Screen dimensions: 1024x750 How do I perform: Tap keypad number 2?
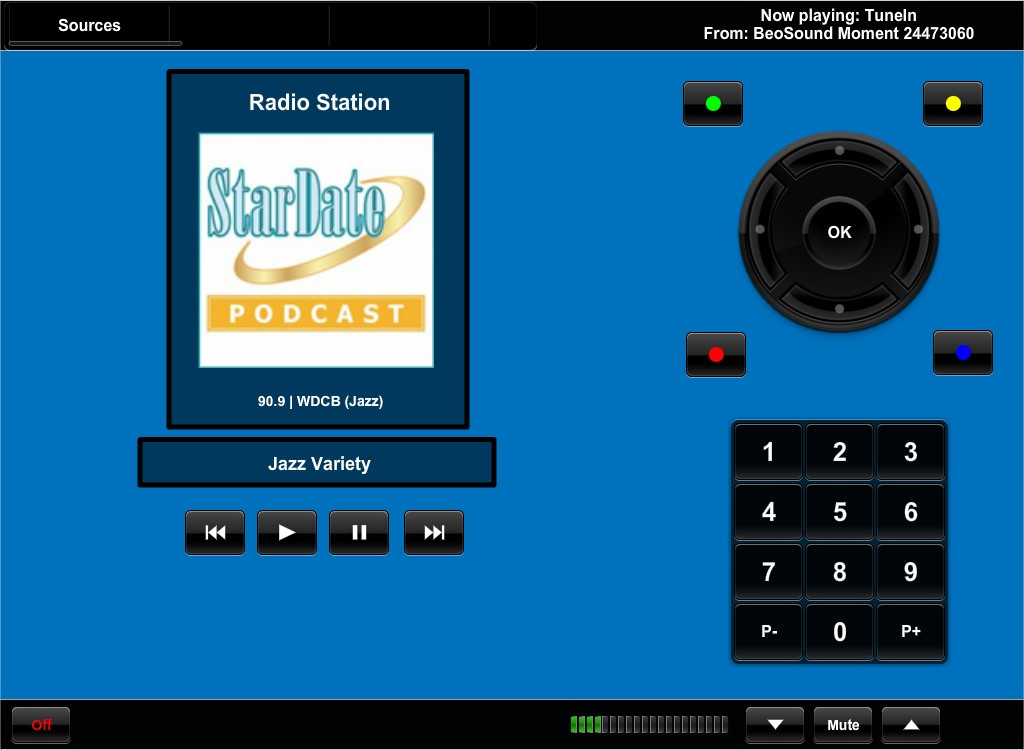840,452
